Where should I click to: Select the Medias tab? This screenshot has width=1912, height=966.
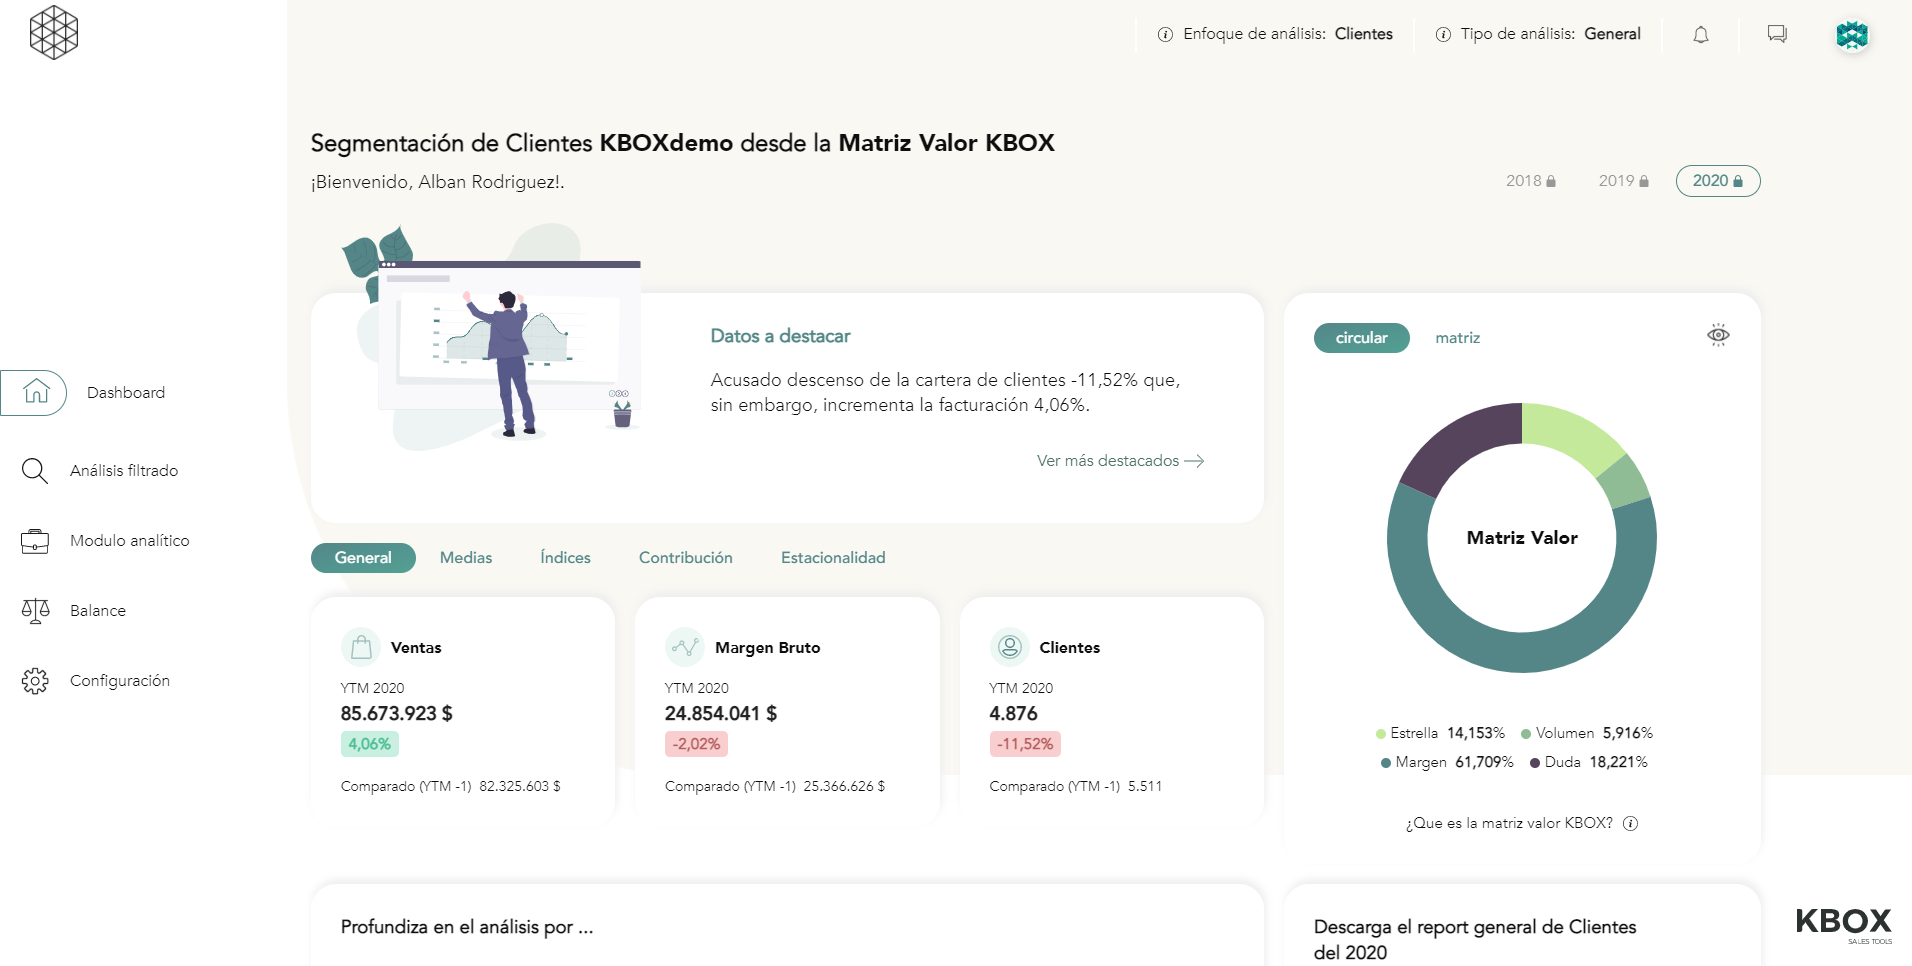coord(466,558)
